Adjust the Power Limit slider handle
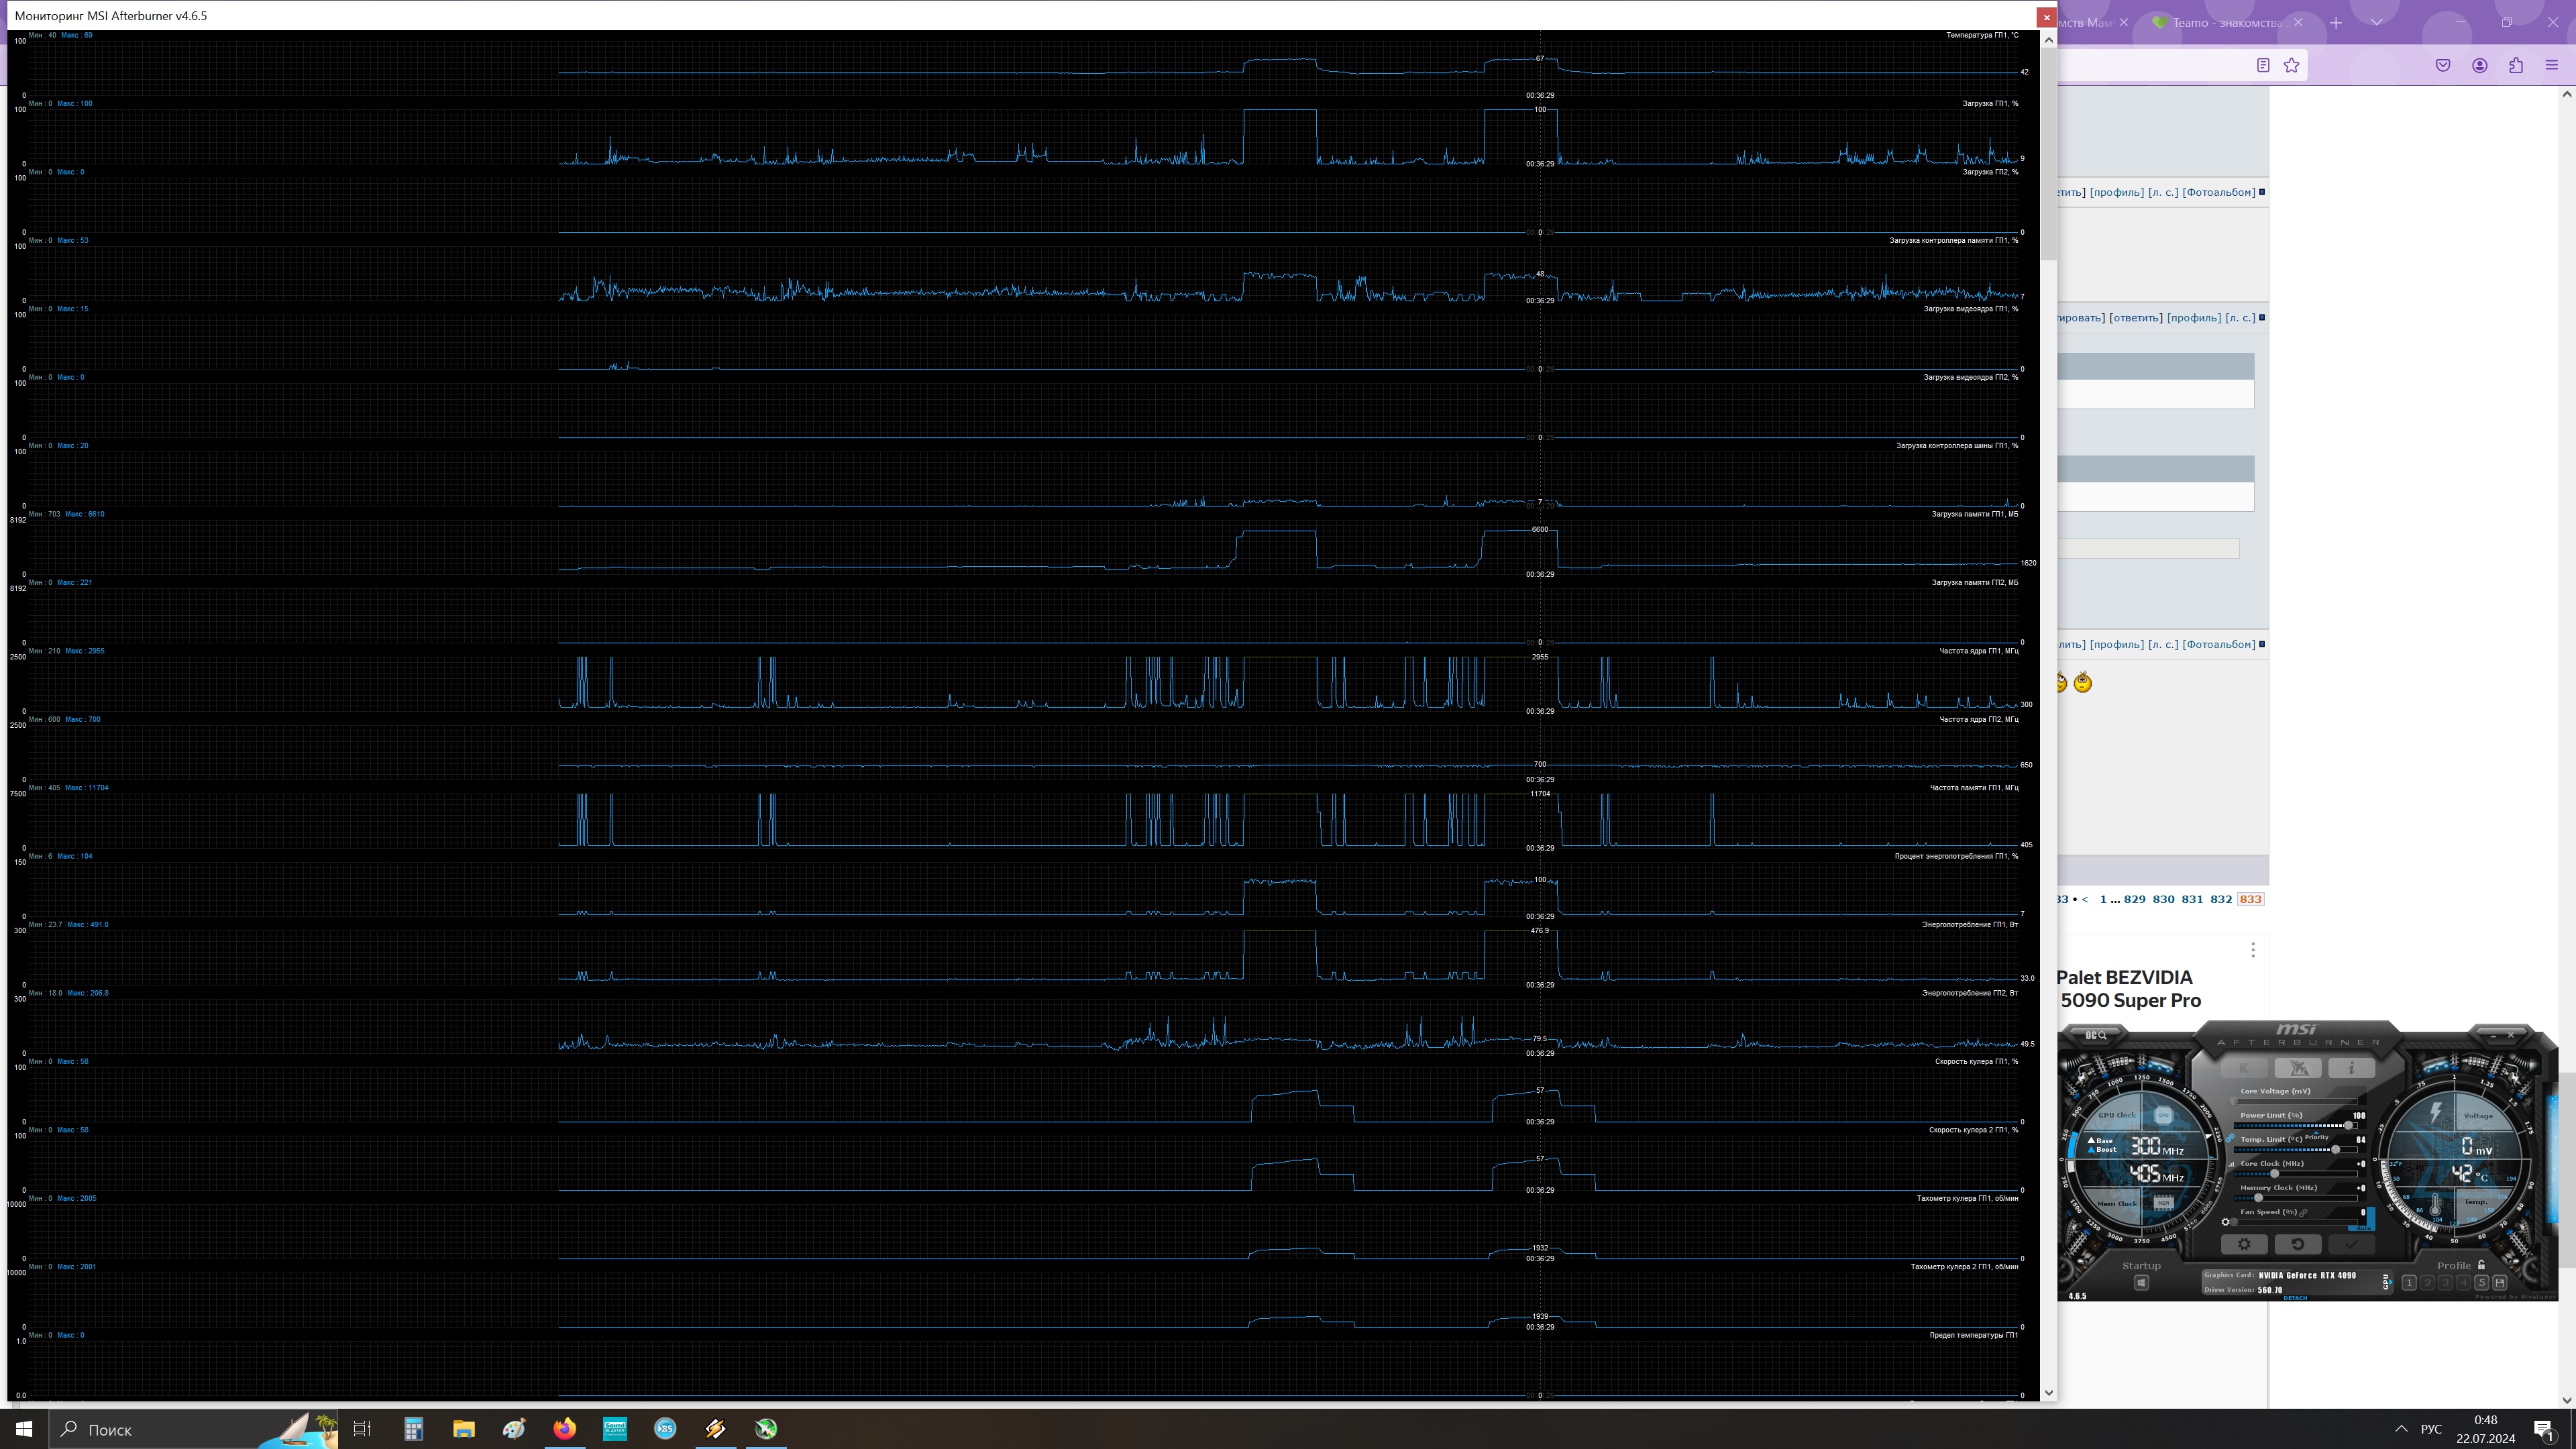2576x1449 pixels. tap(2349, 1126)
